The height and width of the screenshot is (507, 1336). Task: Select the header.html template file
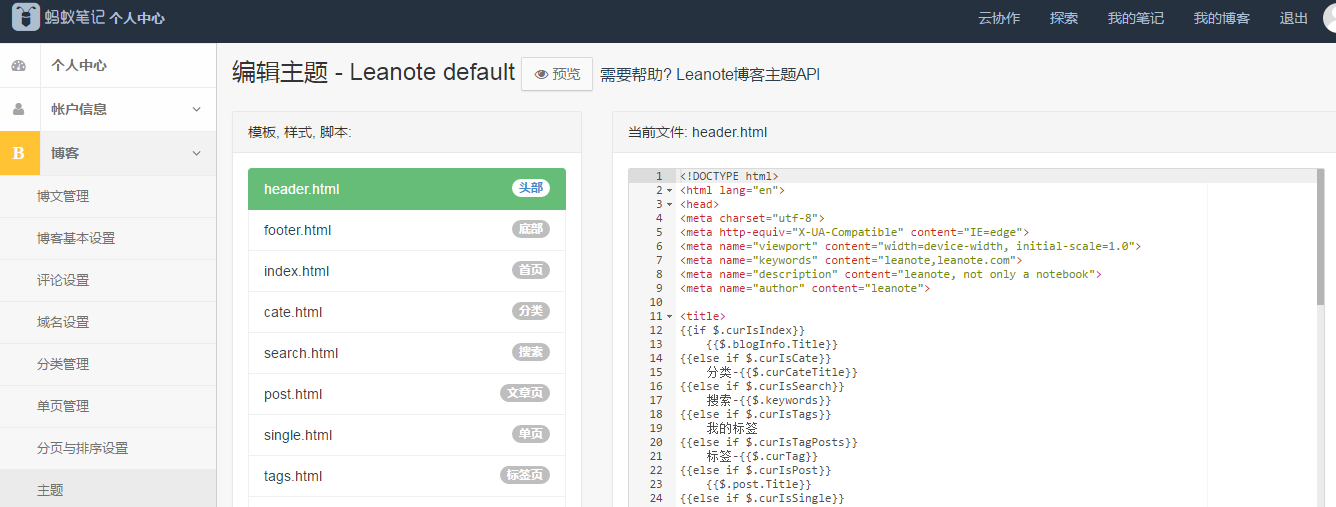point(407,189)
